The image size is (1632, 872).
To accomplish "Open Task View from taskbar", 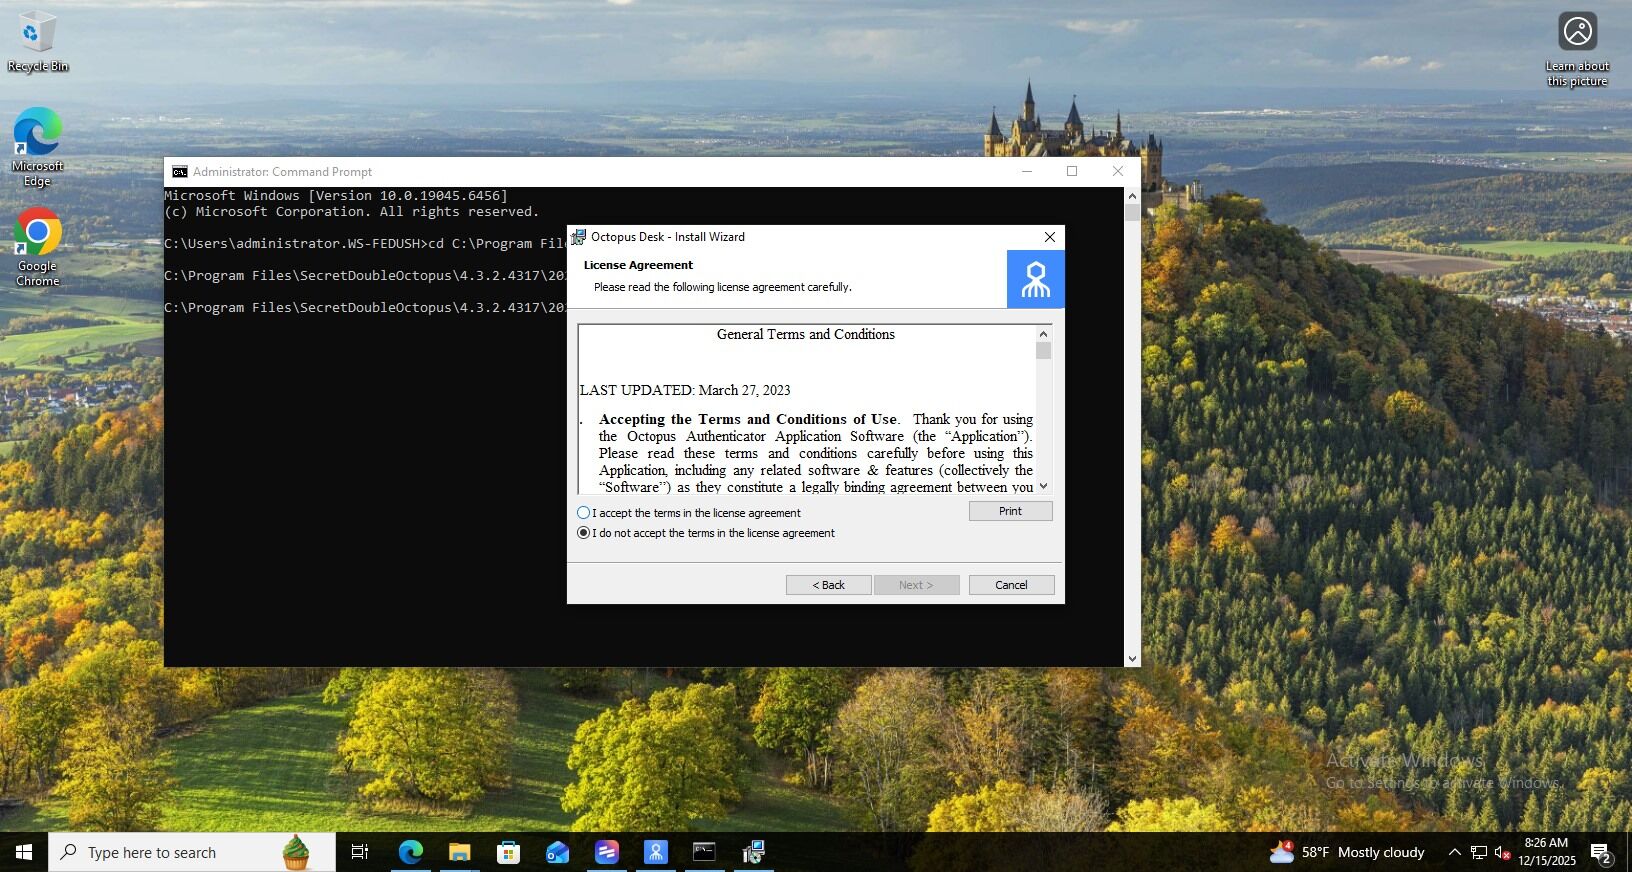I will click(x=360, y=852).
